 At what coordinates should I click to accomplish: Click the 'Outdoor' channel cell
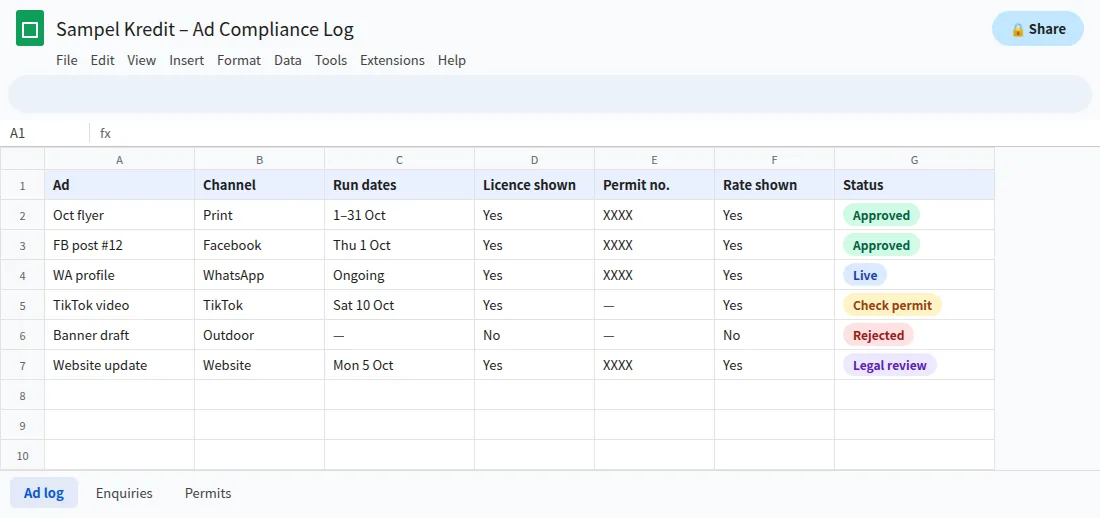pos(260,335)
